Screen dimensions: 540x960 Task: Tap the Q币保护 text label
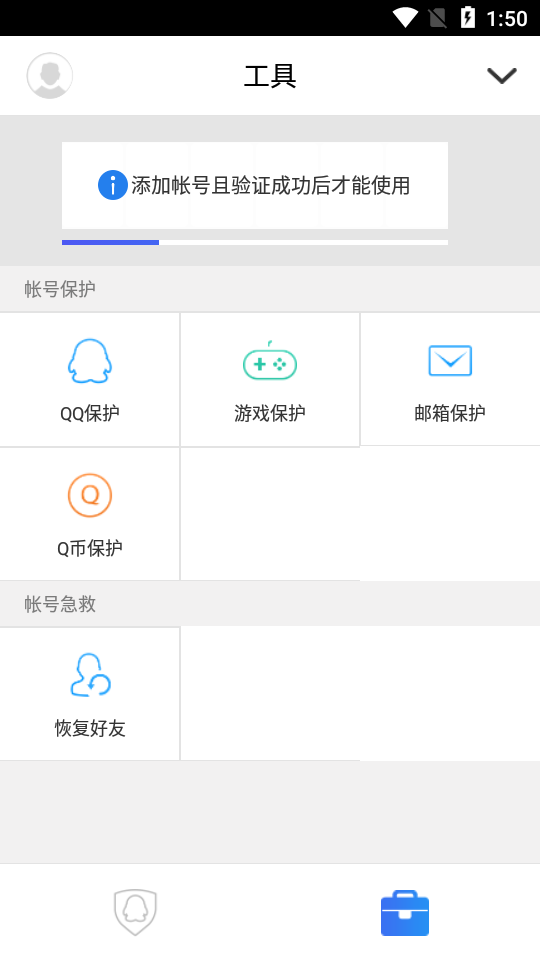tap(89, 548)
